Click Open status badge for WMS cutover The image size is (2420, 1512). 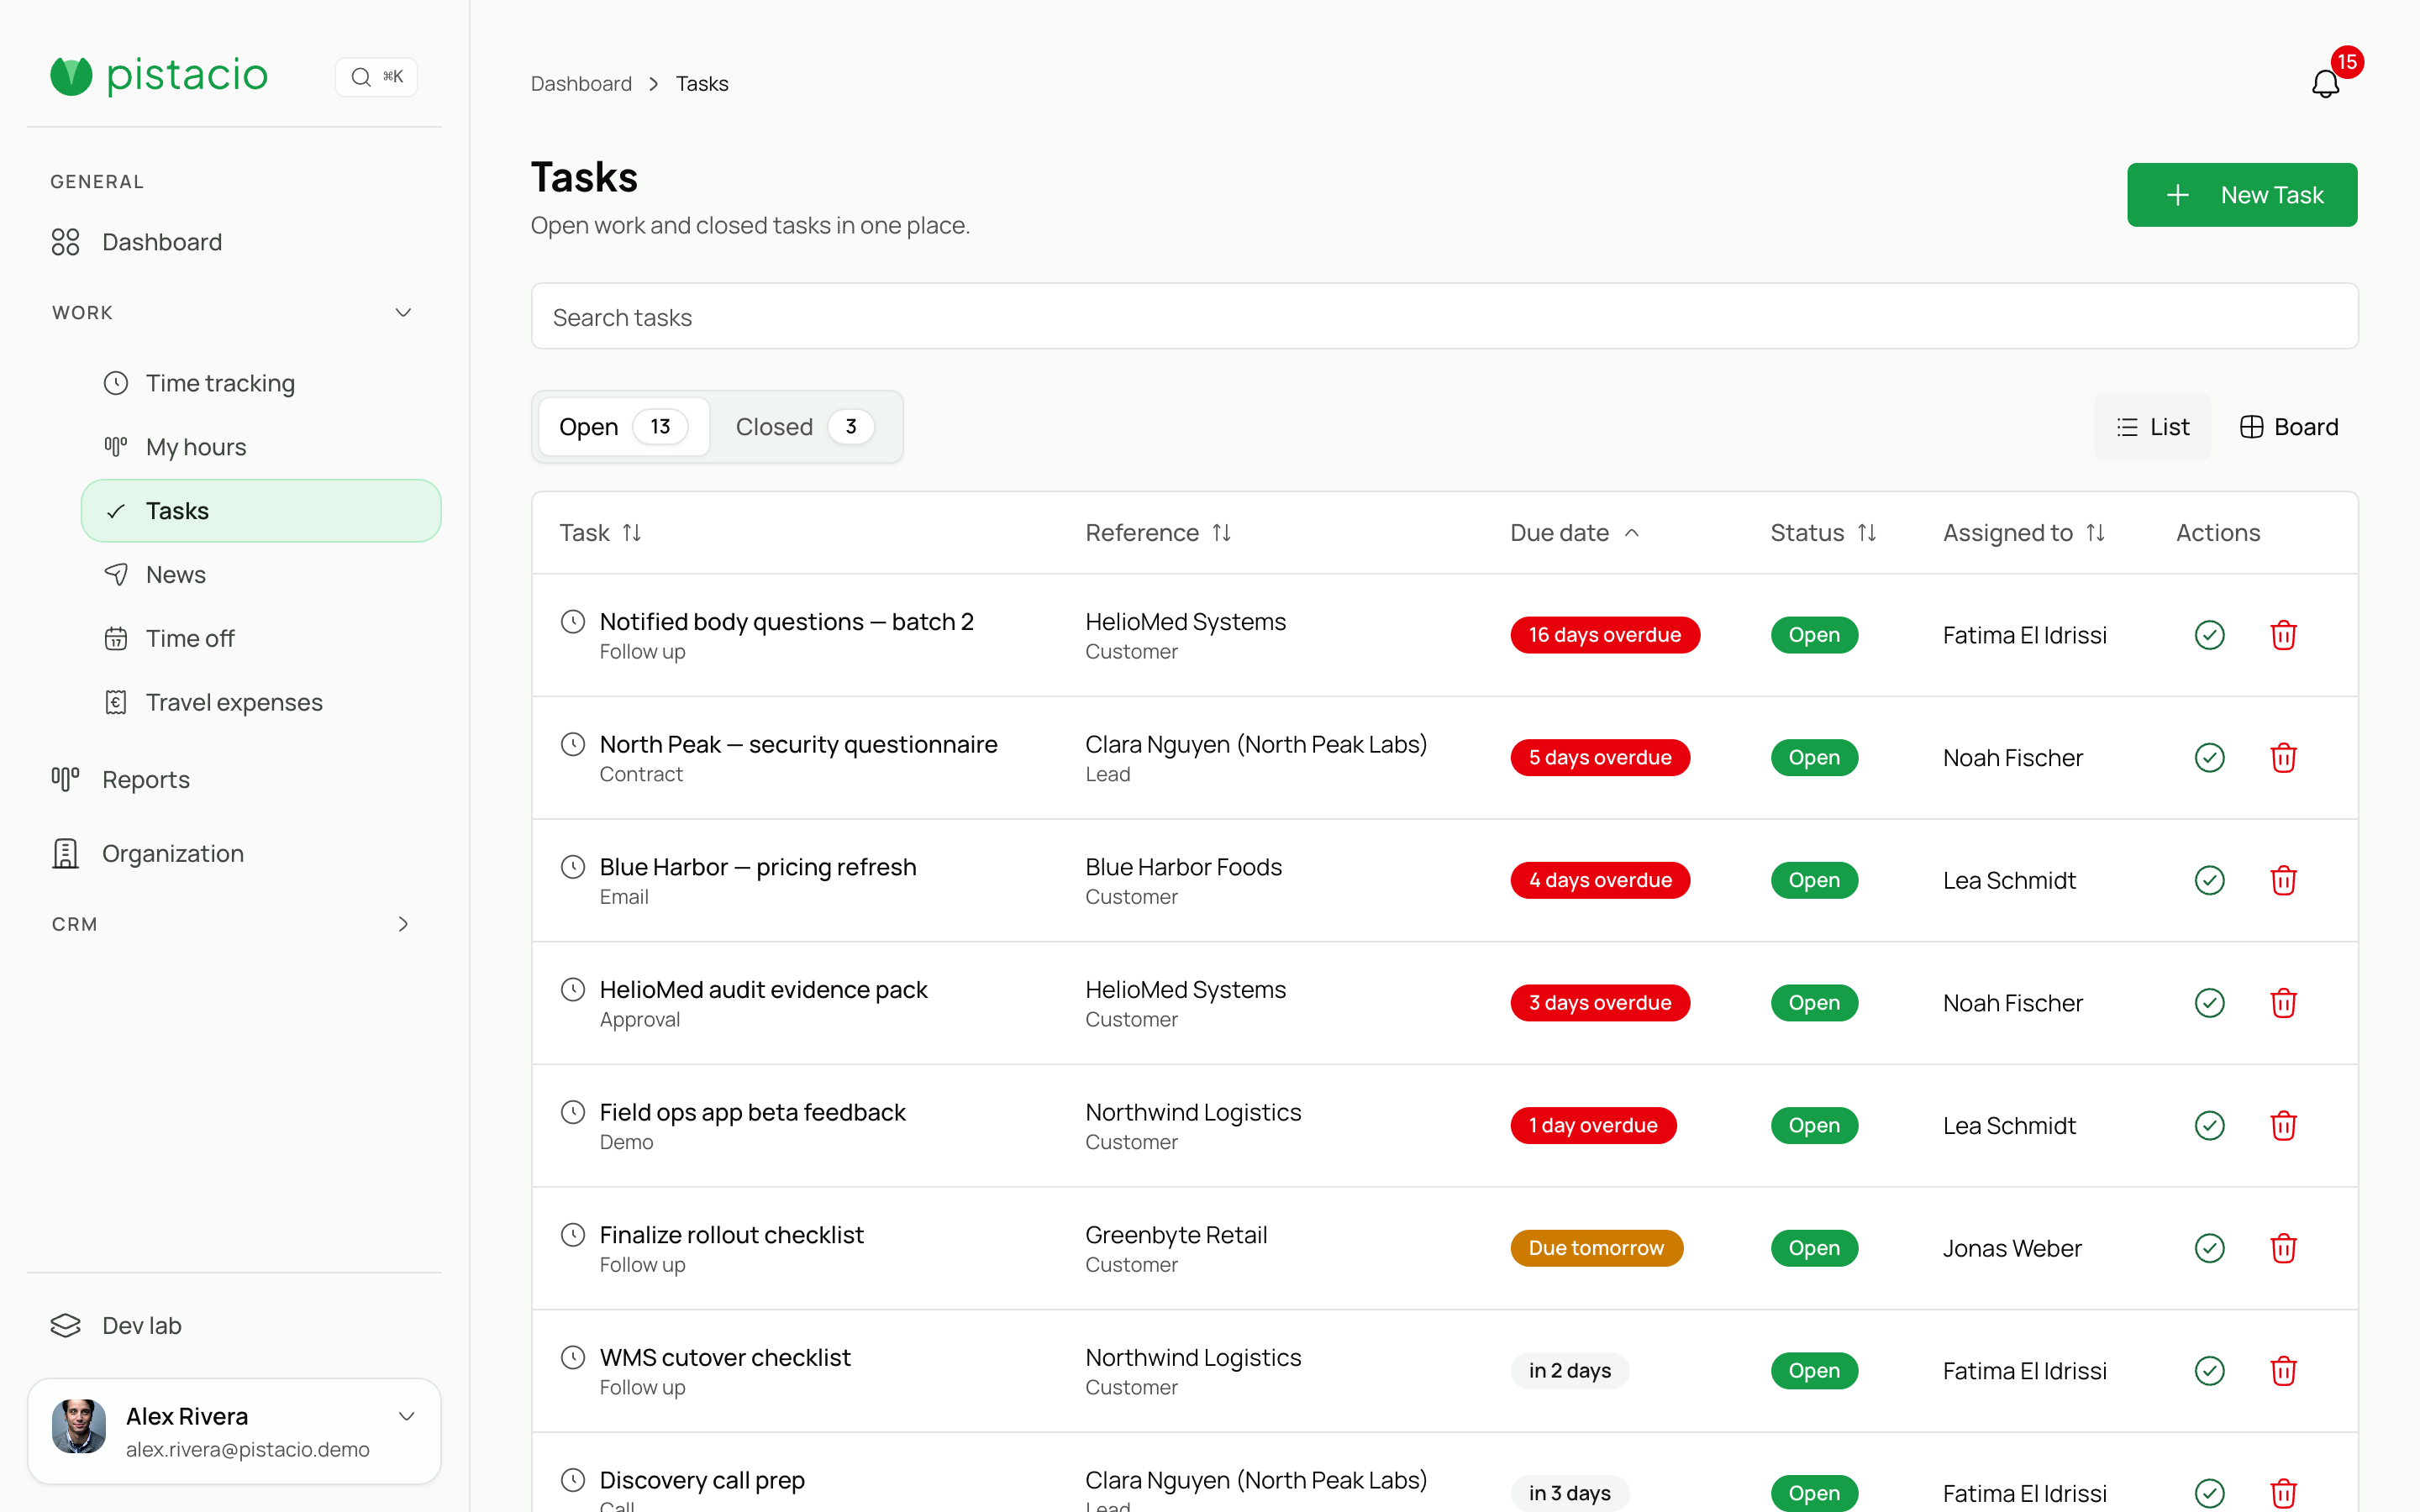1814,1371
